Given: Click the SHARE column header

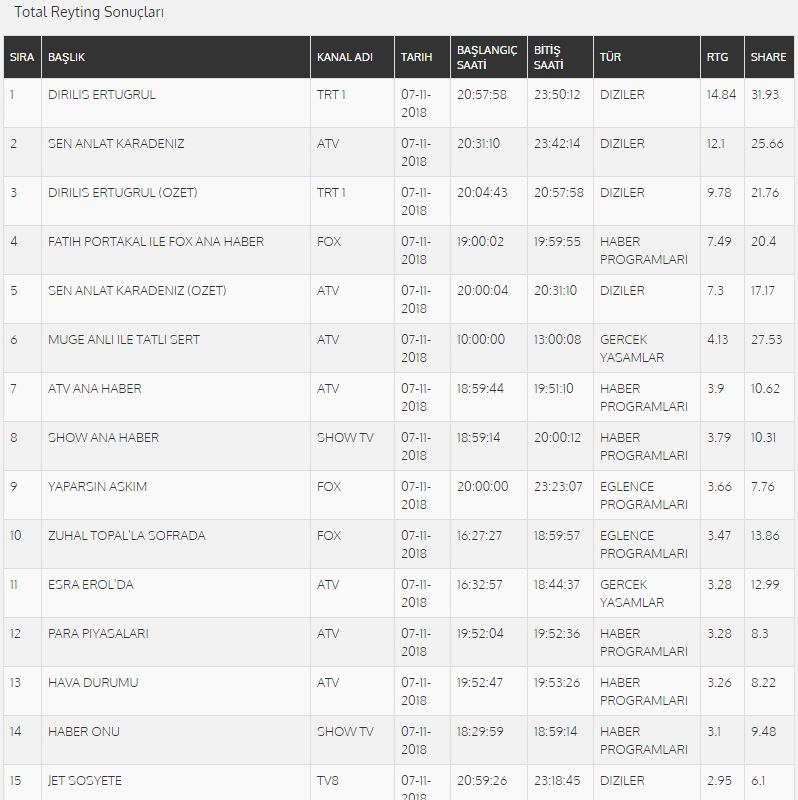Looking at the screenshot, I should pyautogui.click(x=769, y=57).
